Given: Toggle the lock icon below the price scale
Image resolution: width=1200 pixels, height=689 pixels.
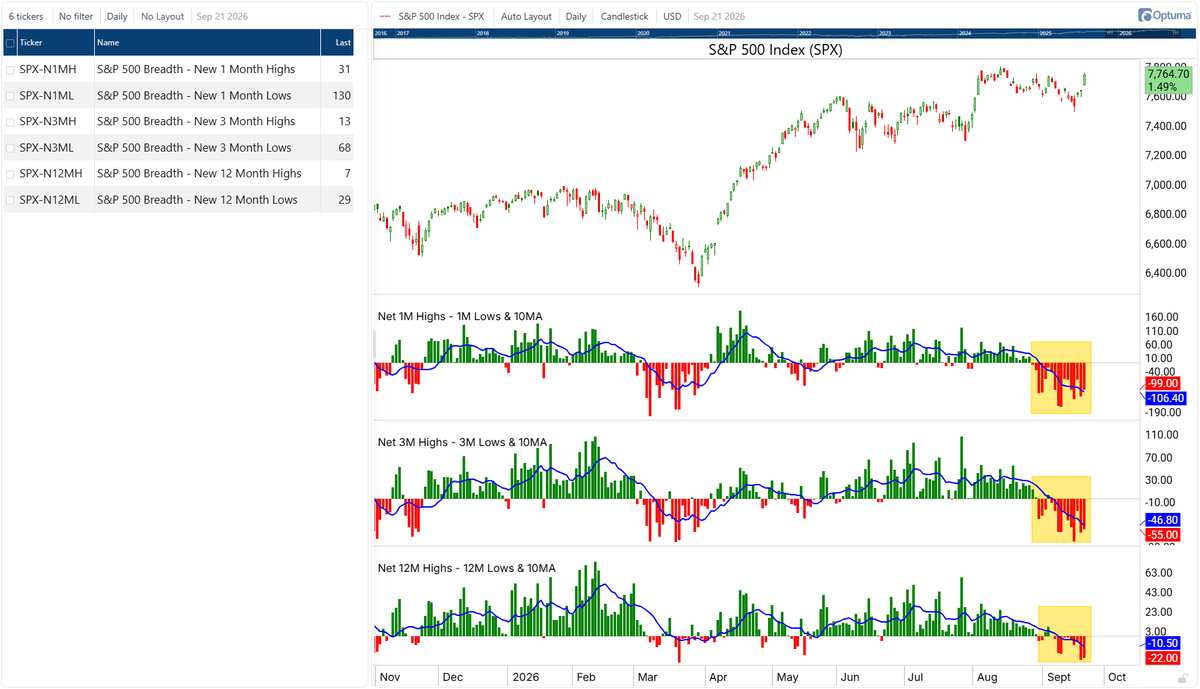Looking at the screenshot, I should [1183, 678].
